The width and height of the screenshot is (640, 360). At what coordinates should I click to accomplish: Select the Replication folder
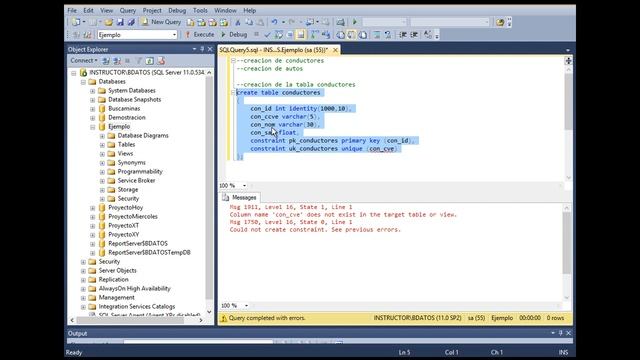coord(113,280)
